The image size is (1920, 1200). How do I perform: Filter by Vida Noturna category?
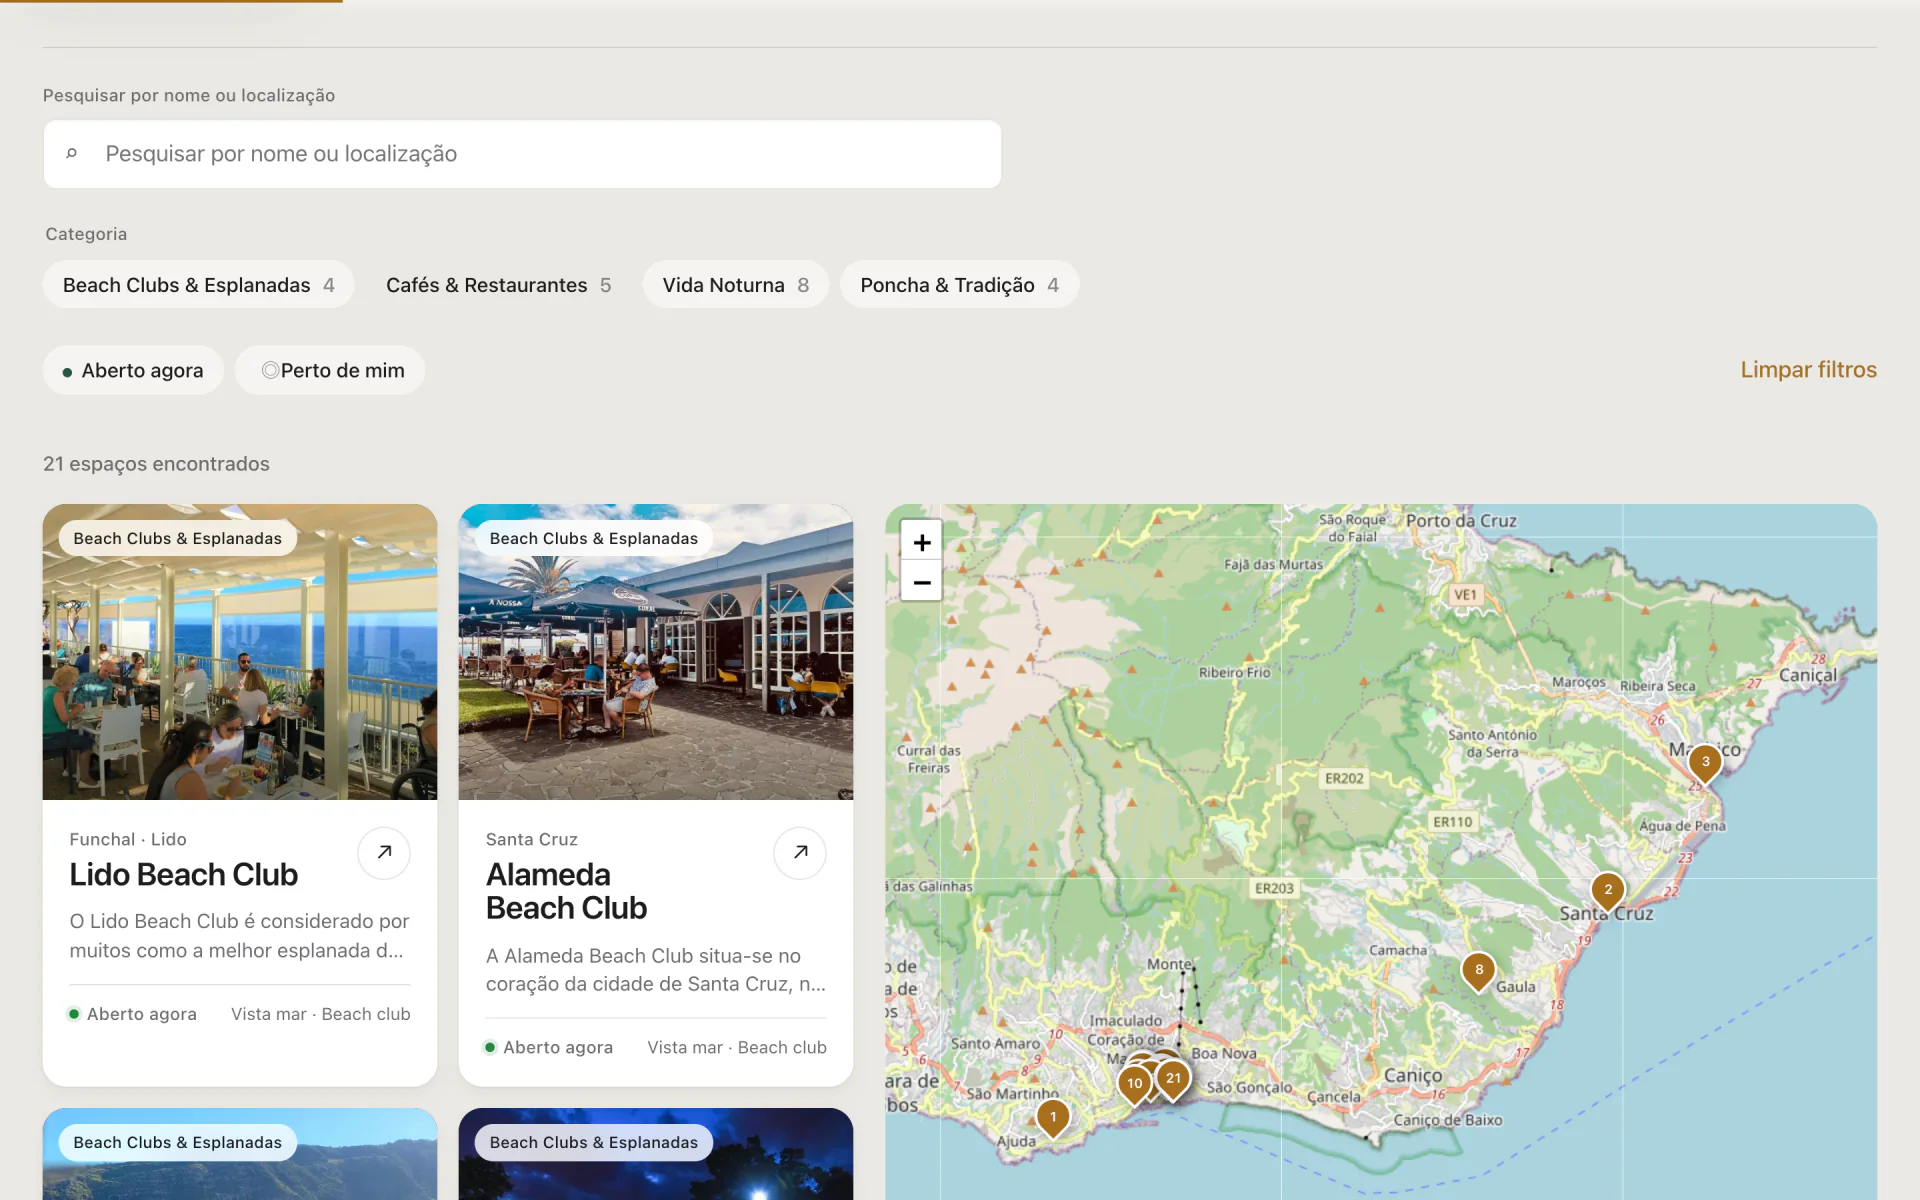pos(736,285)
